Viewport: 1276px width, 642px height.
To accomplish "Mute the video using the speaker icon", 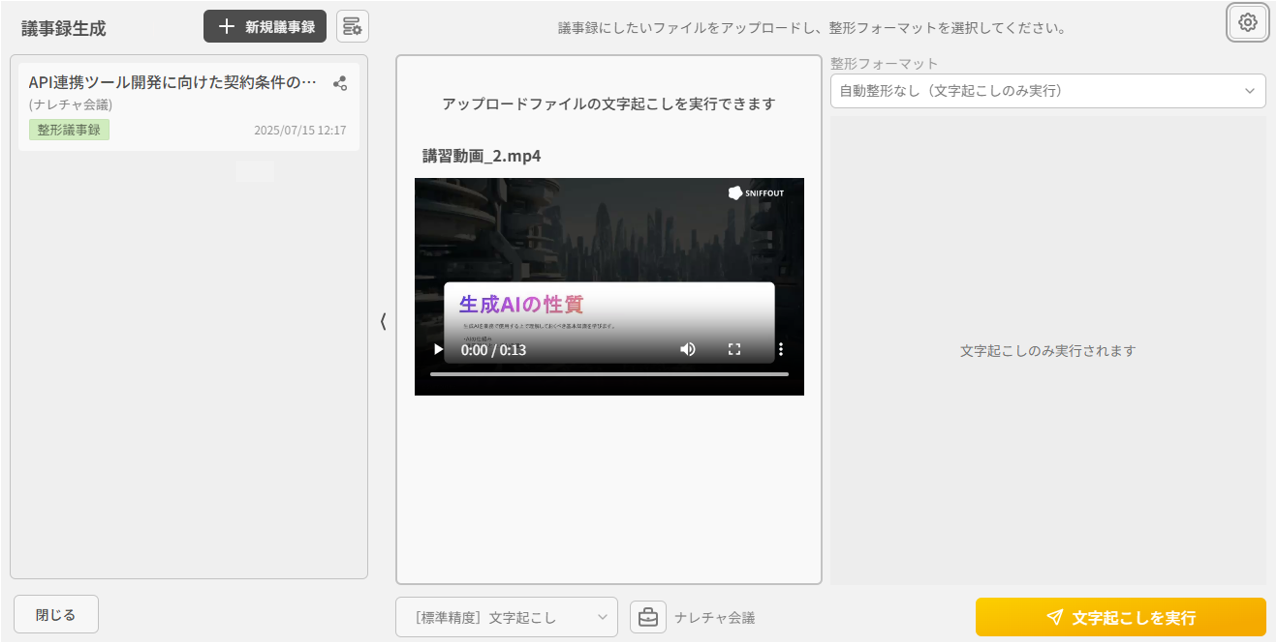I will (688, 349).
